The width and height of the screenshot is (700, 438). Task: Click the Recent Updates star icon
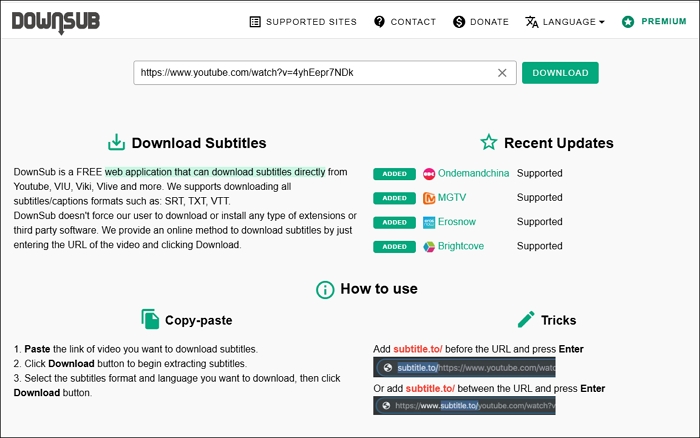pyautogui.click(x=489, y=142)
